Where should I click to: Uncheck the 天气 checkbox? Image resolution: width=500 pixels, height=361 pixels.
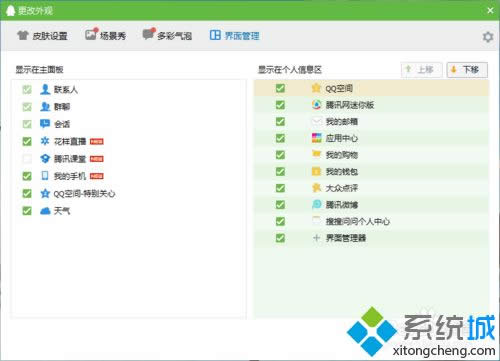click(x=27, y=211)
